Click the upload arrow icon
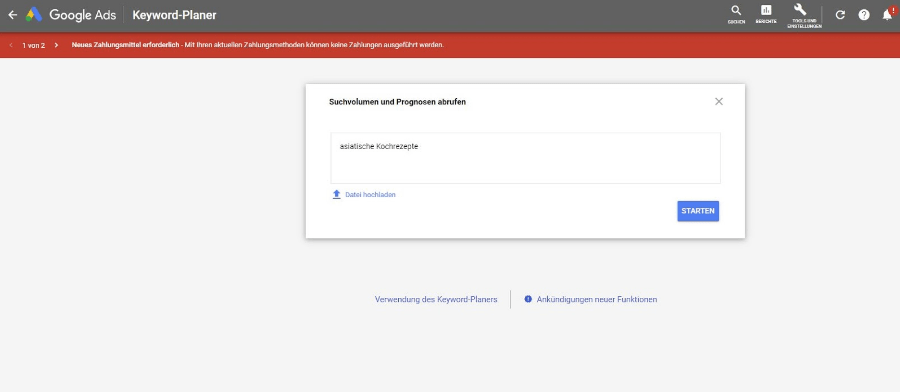Image resolution: width=900 pixels, height=392 pixels. point(336,195)
